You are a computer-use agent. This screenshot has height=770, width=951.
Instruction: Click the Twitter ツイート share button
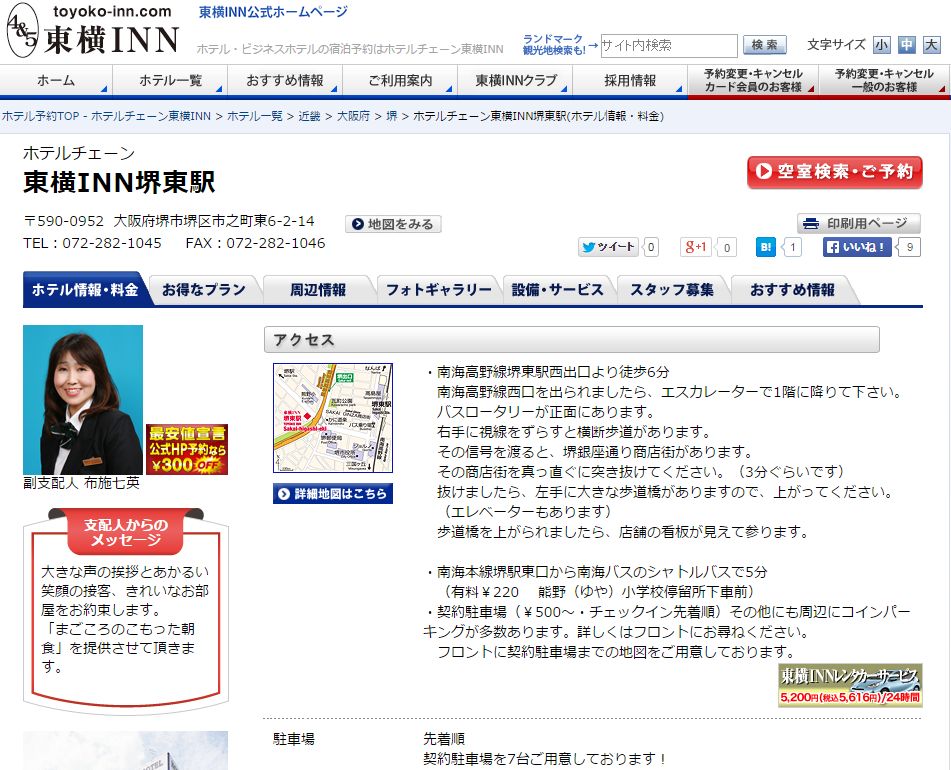tap(608, 247)
